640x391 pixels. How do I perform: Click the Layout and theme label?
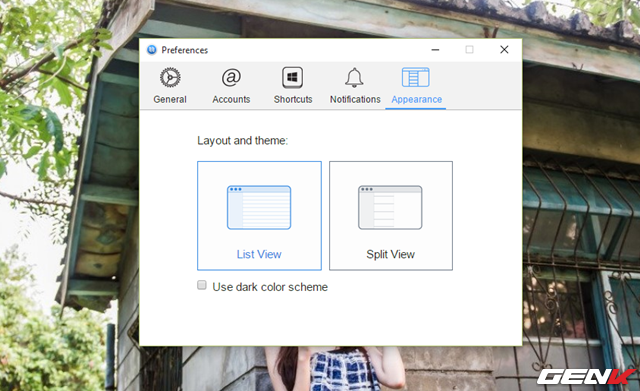[242, 140]
